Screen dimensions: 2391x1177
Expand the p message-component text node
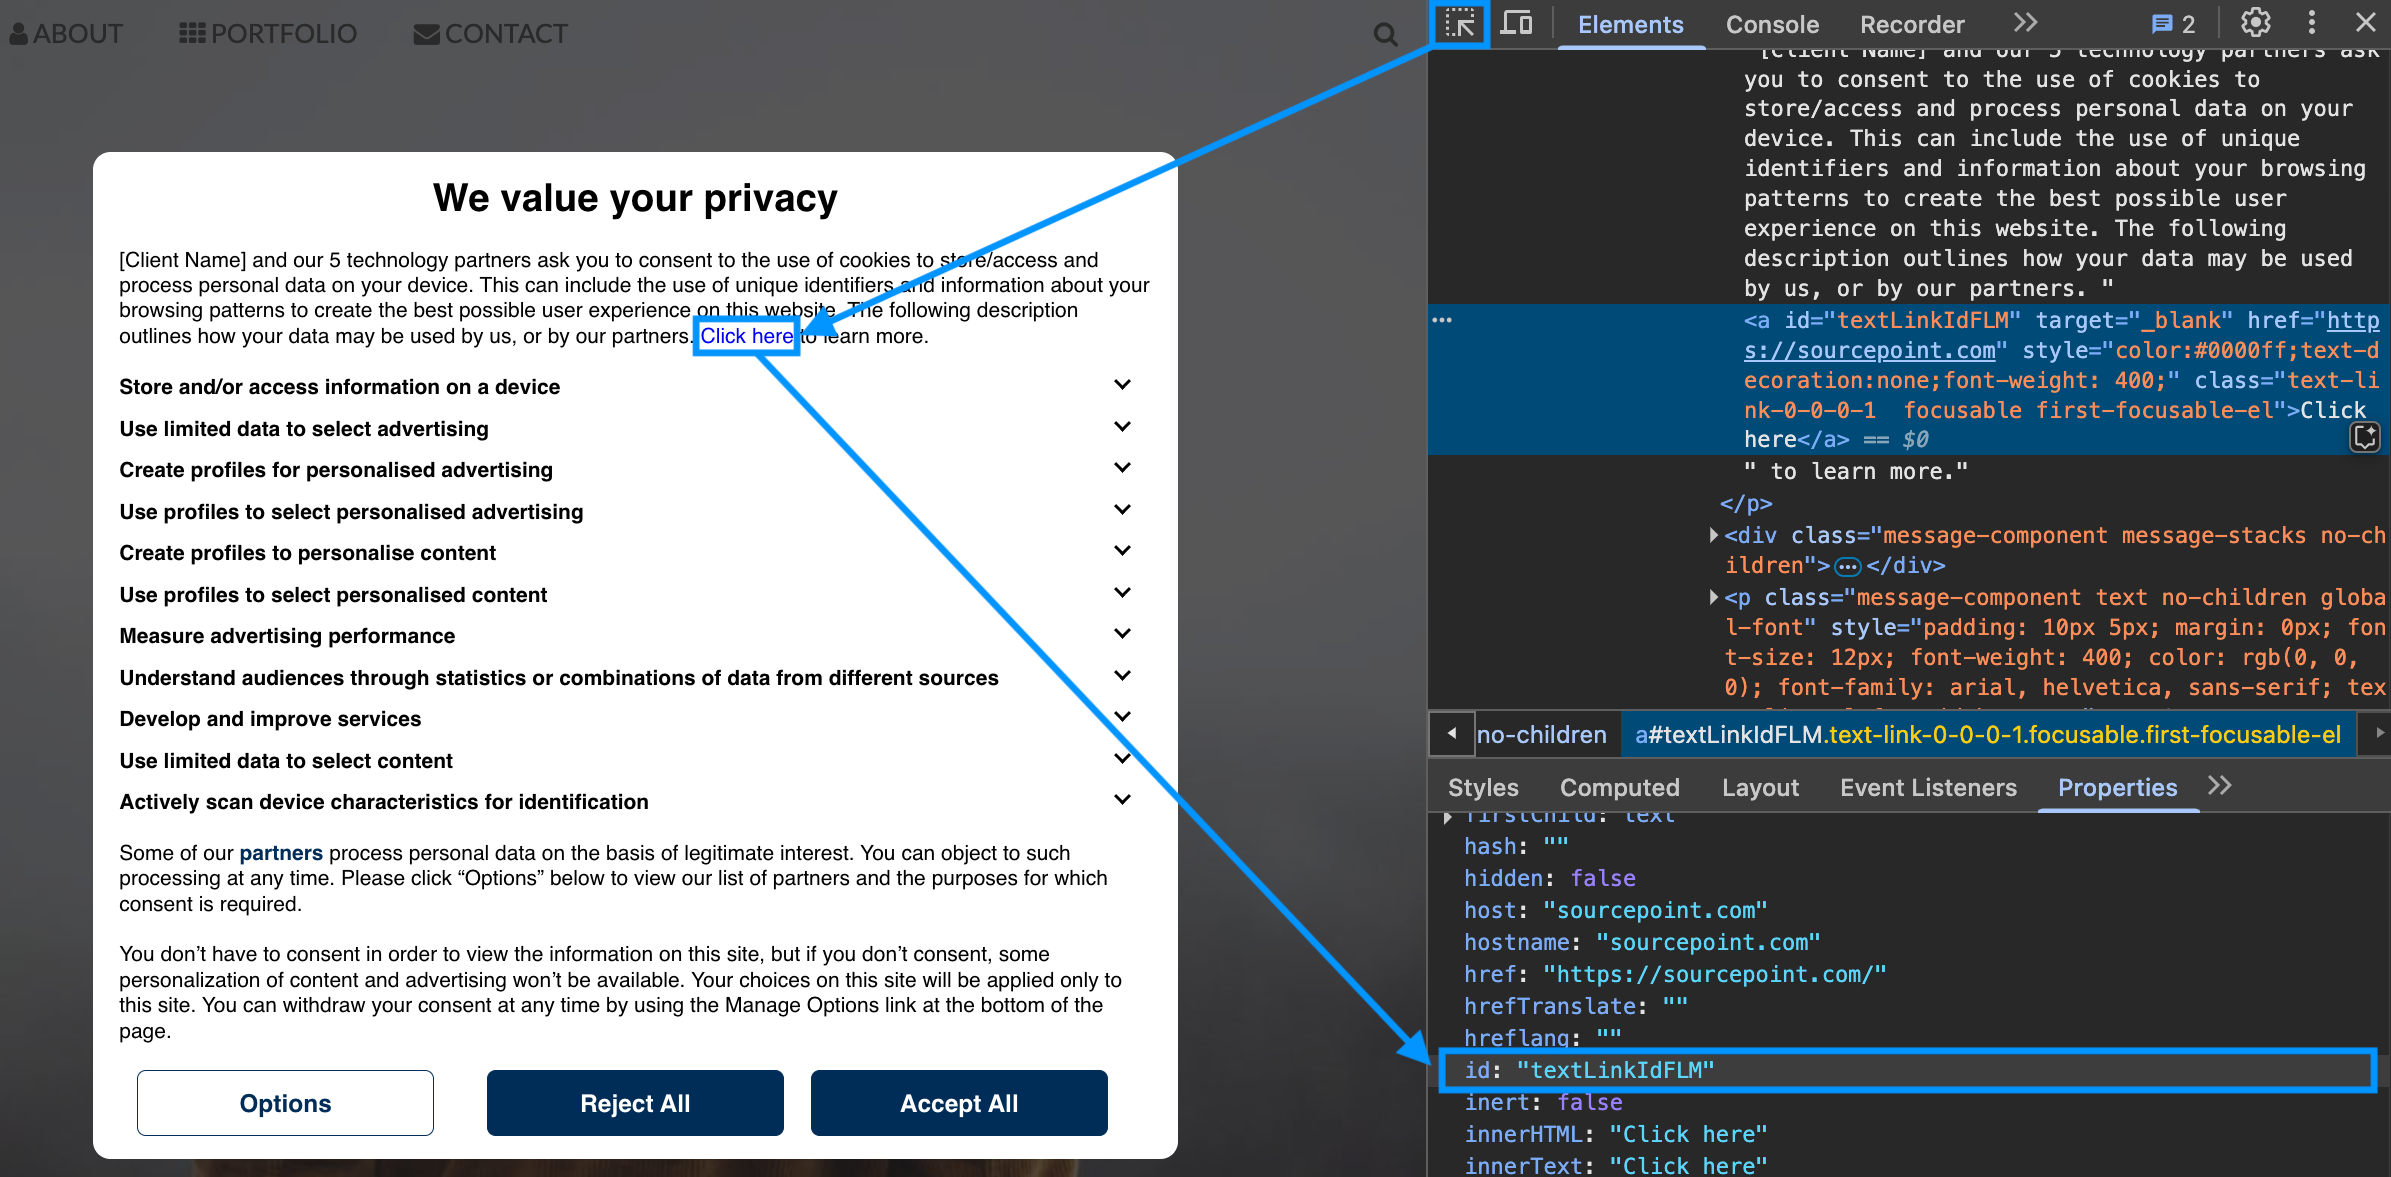tap(1714, 597)
